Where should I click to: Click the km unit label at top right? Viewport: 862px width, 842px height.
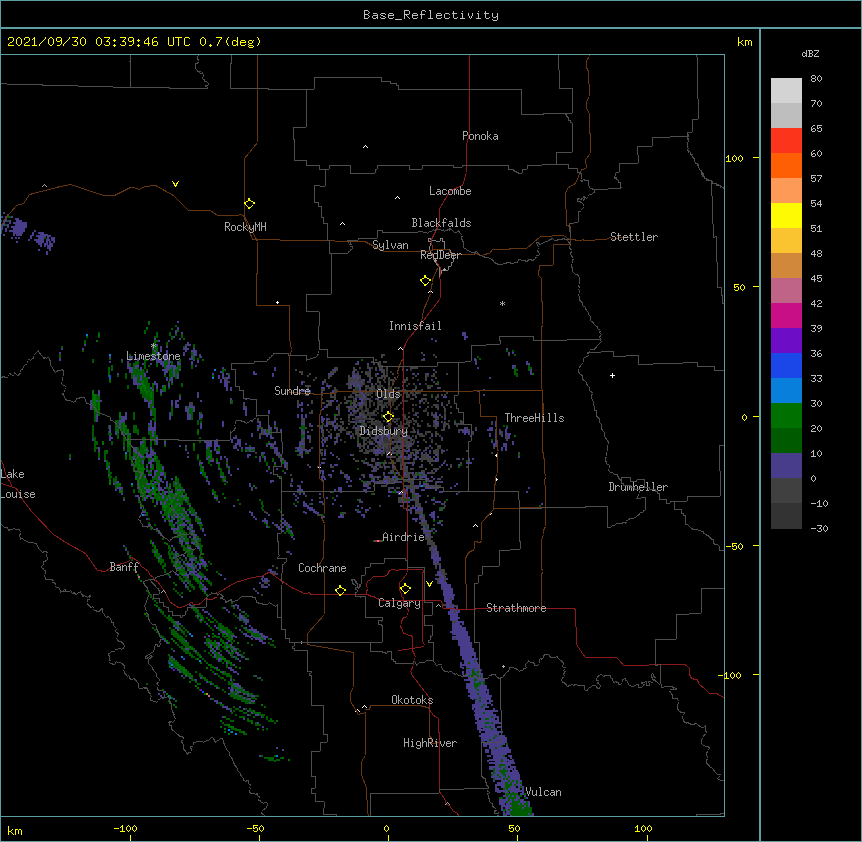click(x=745, y=42)
